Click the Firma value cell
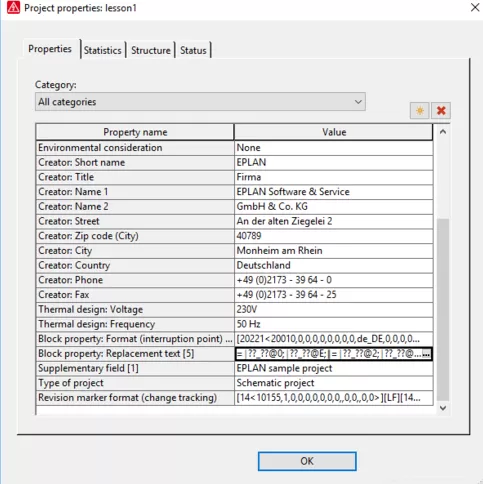 point(334,177)
